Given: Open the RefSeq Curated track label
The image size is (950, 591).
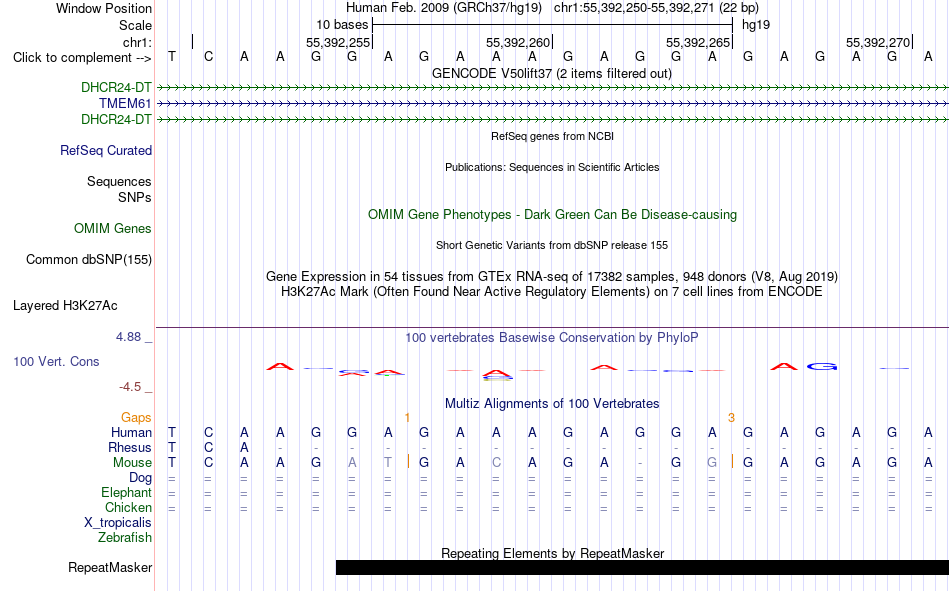Looking at the screenshot, I should coord(105,150).
